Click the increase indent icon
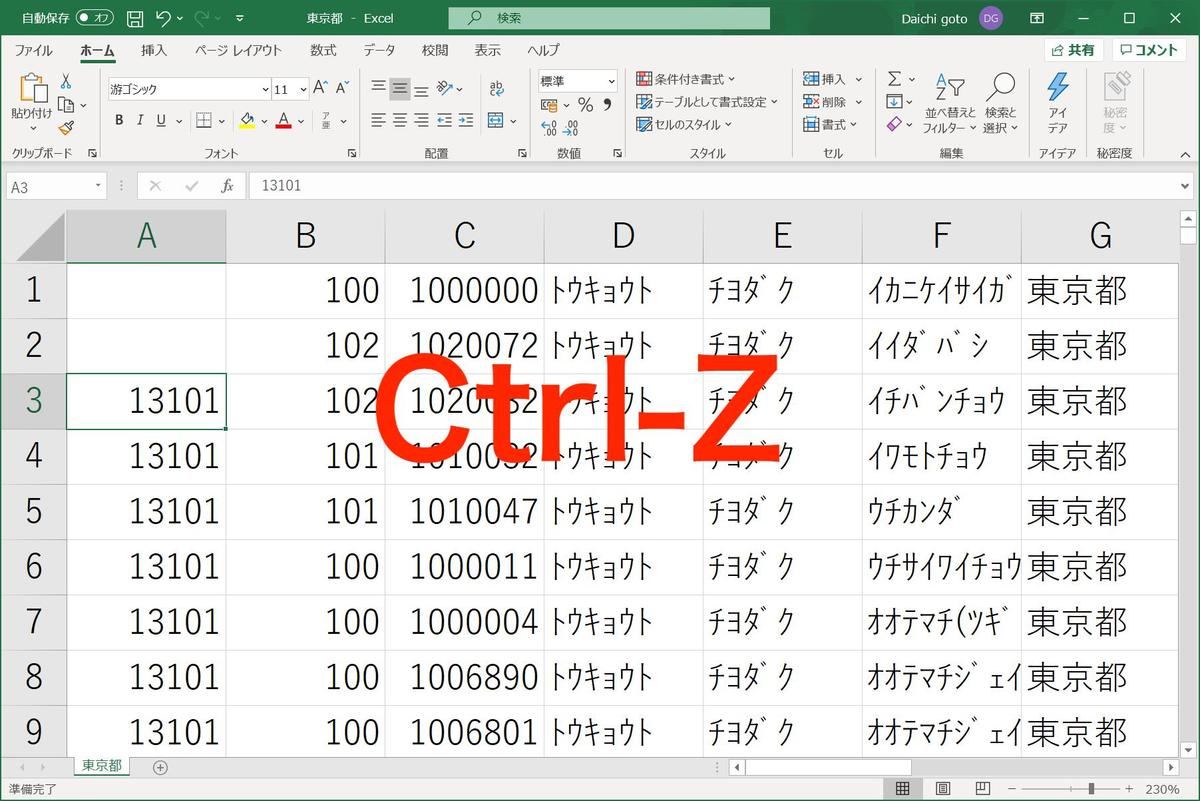Image resolution: width=1200 pixels, height=801 pixels. pos(465,120)
